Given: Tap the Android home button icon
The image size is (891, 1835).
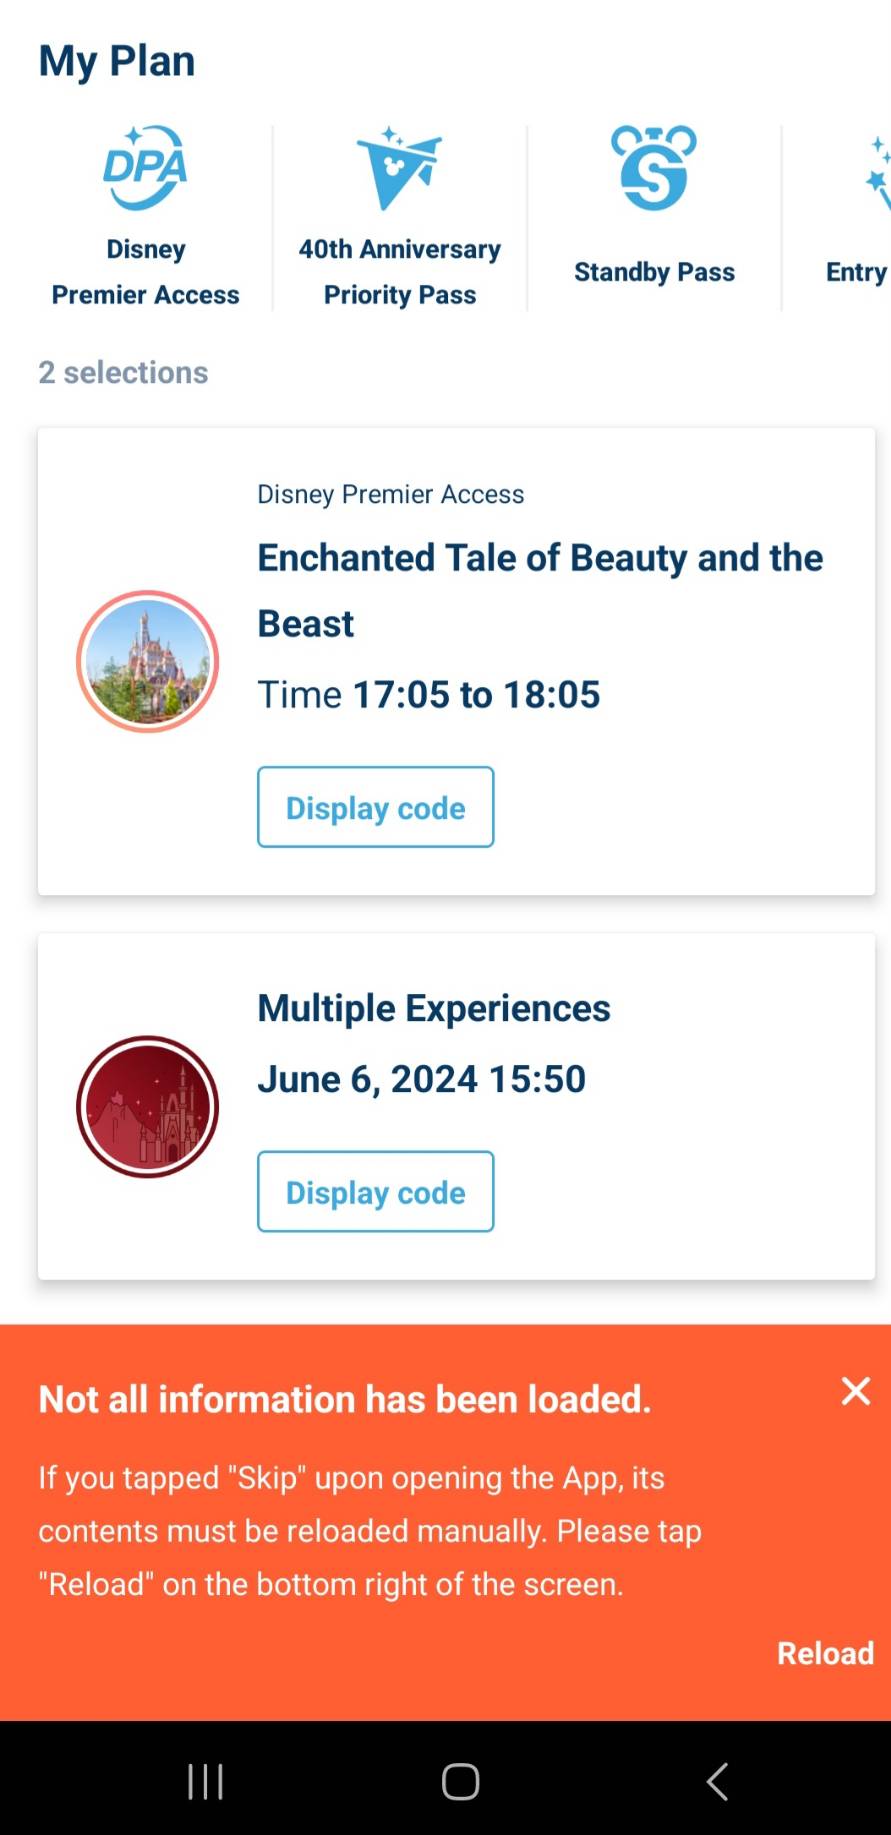Looking at the screenshot, I should click(x=460, y=1781).
